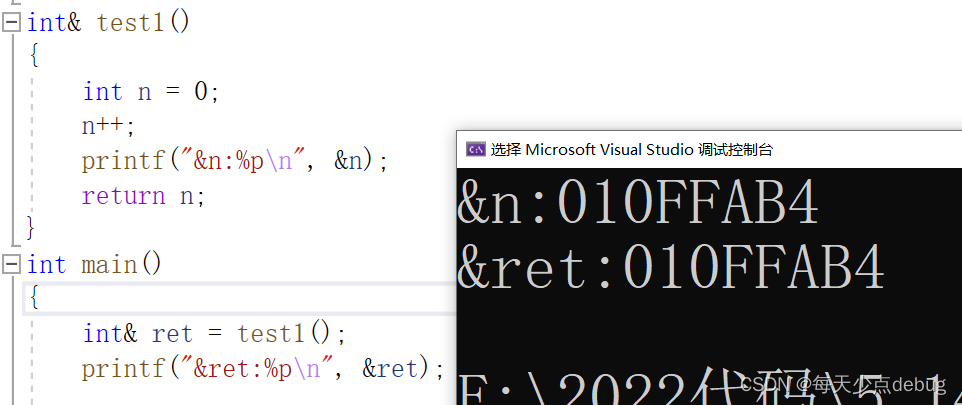
Task: Click the "int main()" declaration line
Action: (x=94, y=265)
